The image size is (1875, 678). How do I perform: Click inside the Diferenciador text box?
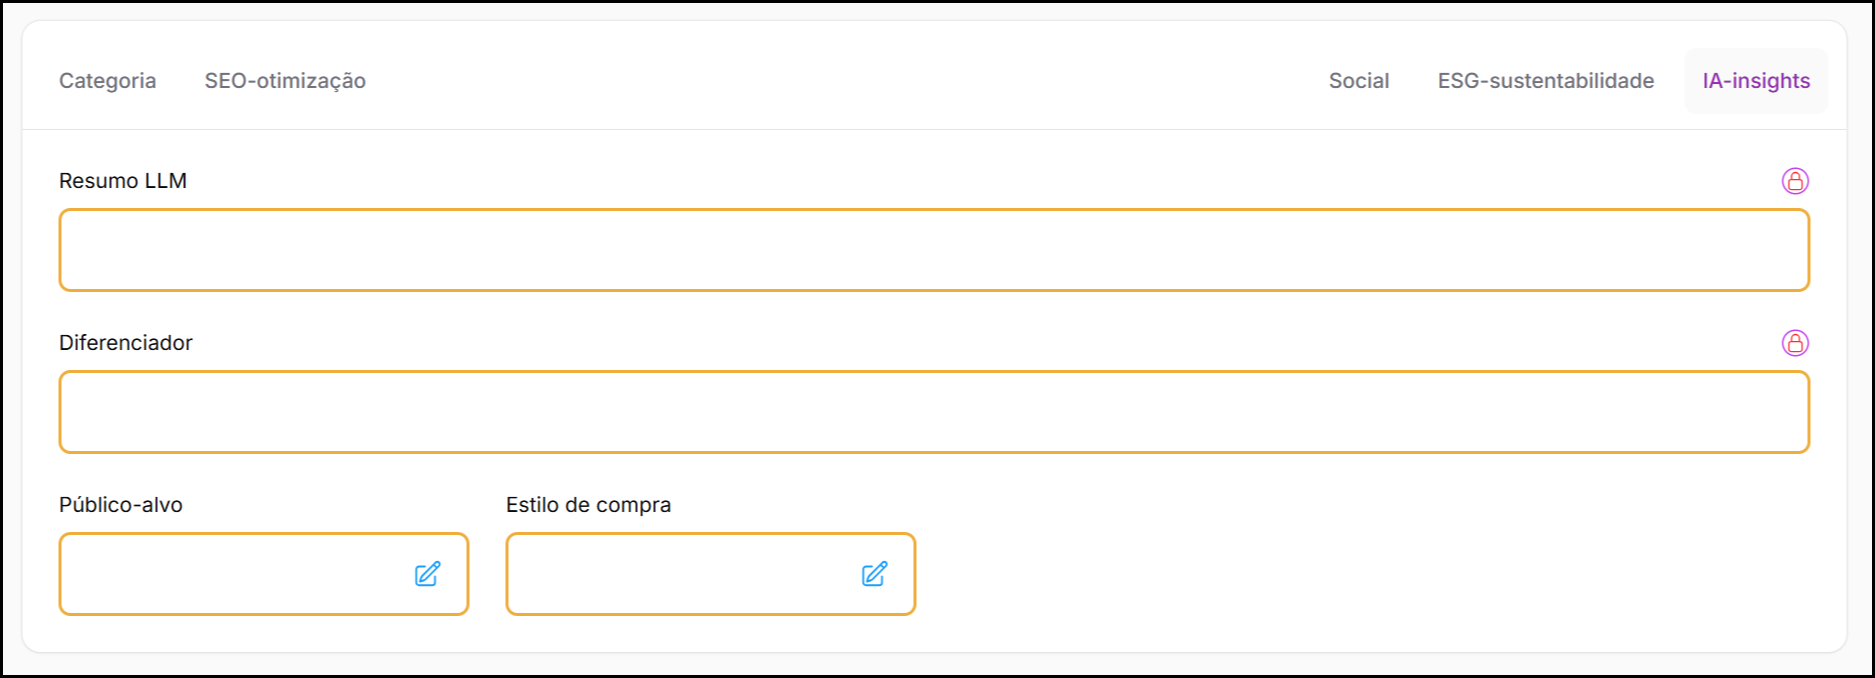933,412
